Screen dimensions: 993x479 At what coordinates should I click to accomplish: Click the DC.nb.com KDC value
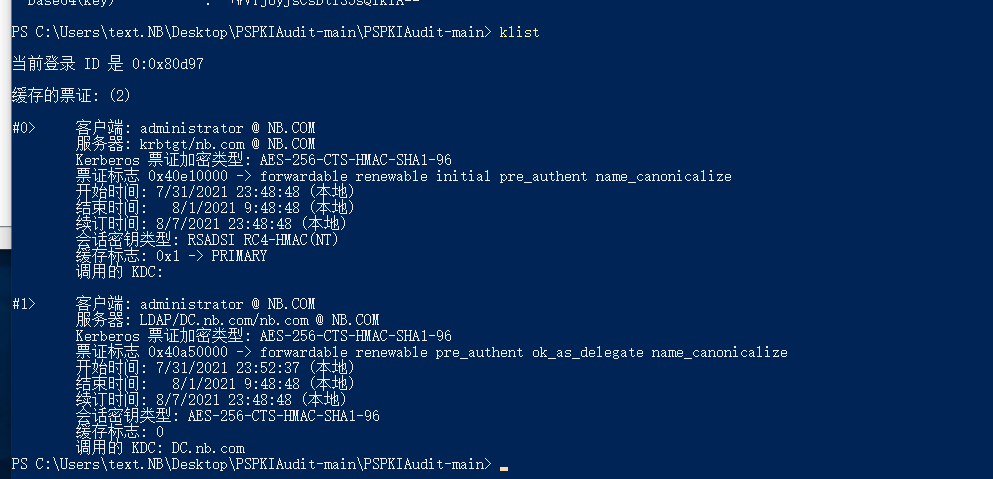208,449
